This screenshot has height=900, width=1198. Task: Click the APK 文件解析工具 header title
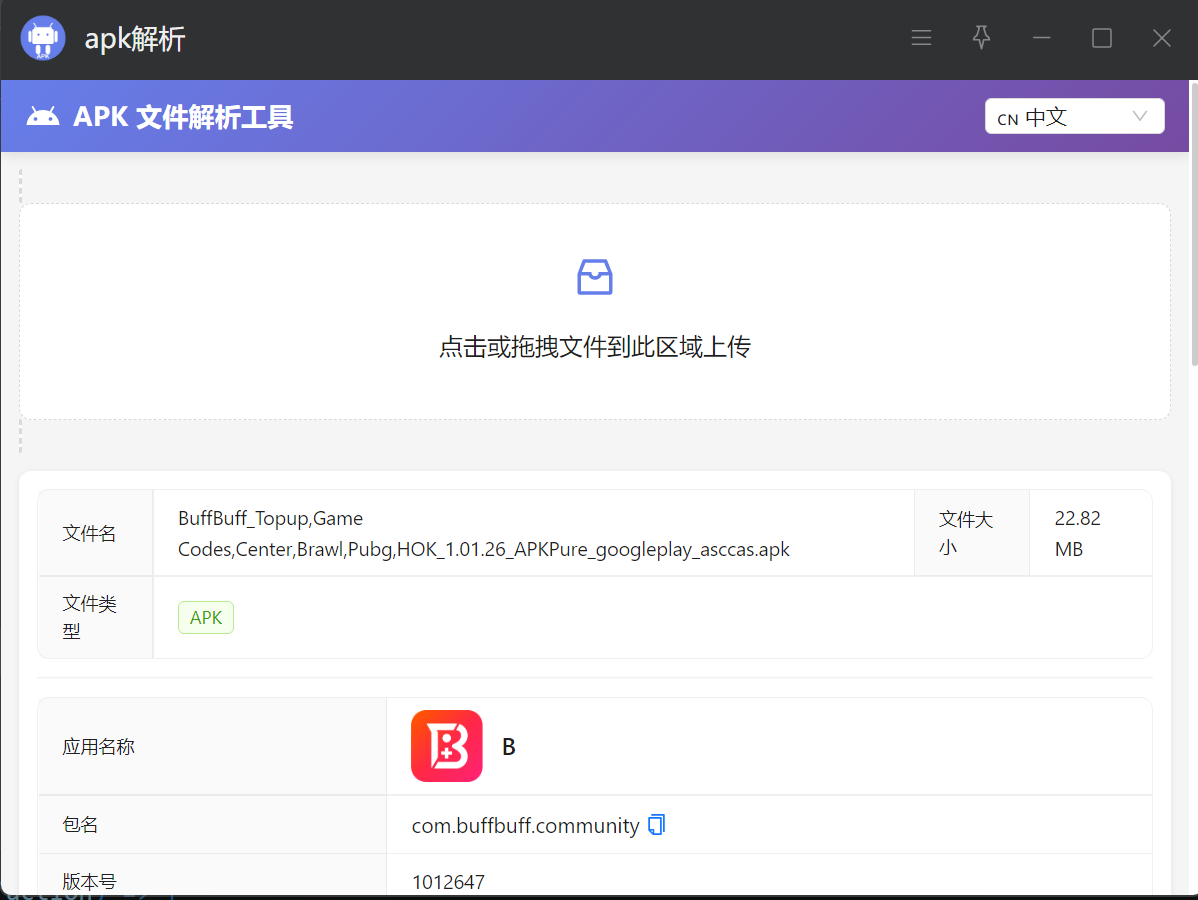[x=183, y=117]
